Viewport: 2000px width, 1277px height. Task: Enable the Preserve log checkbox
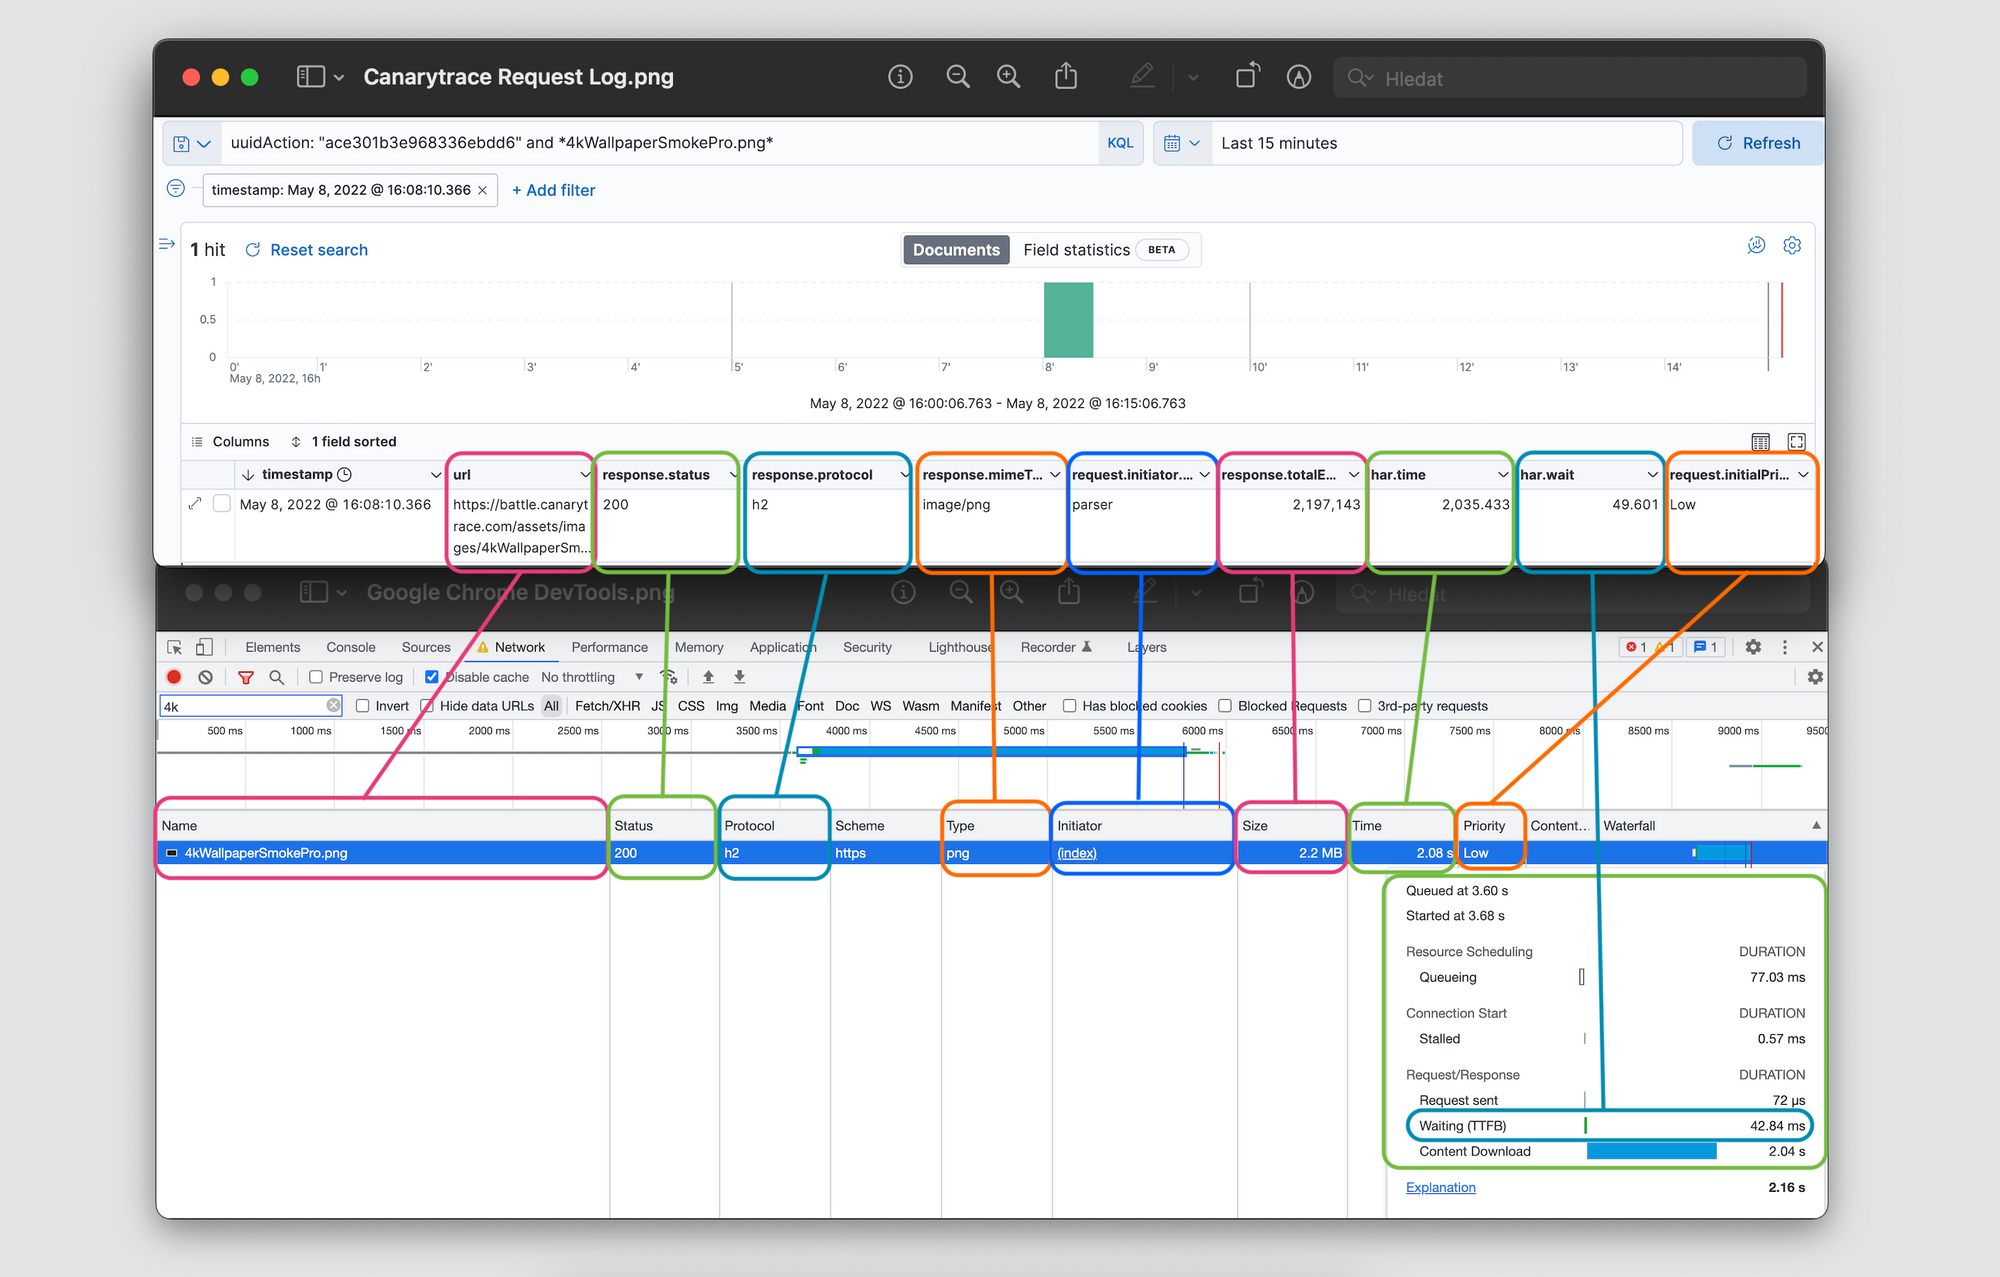pyautogui.click(x=316, y=677)
